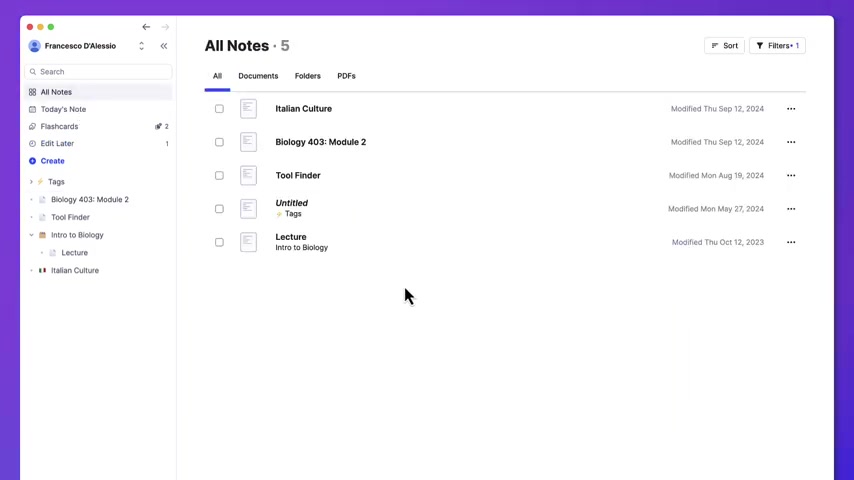
Task: Click Tool Finder document icon in sidebar
Action: [42, 217]
